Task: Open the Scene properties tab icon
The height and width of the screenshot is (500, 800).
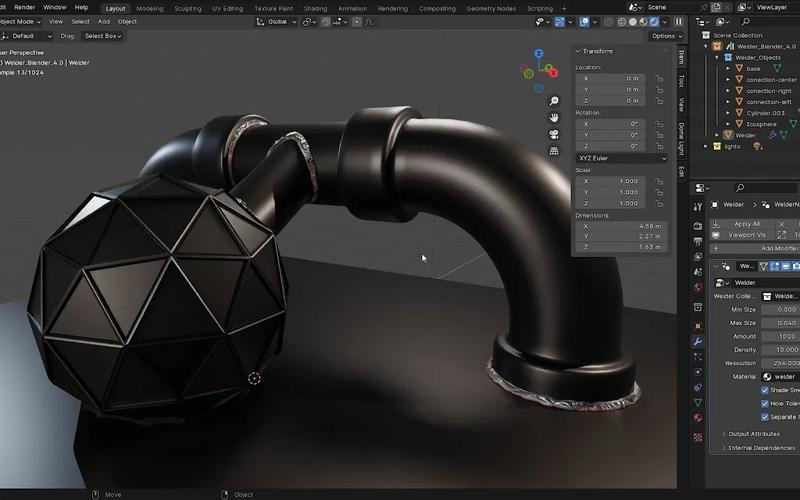Action: click(697, 272)
